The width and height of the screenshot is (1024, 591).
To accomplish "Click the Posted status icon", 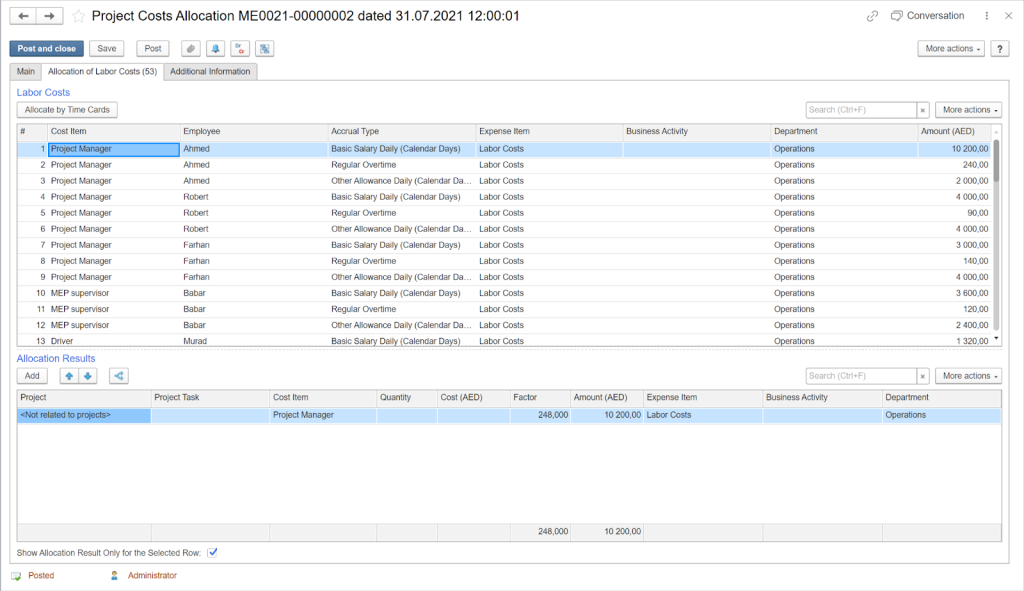I will click(x=16, y=576).
